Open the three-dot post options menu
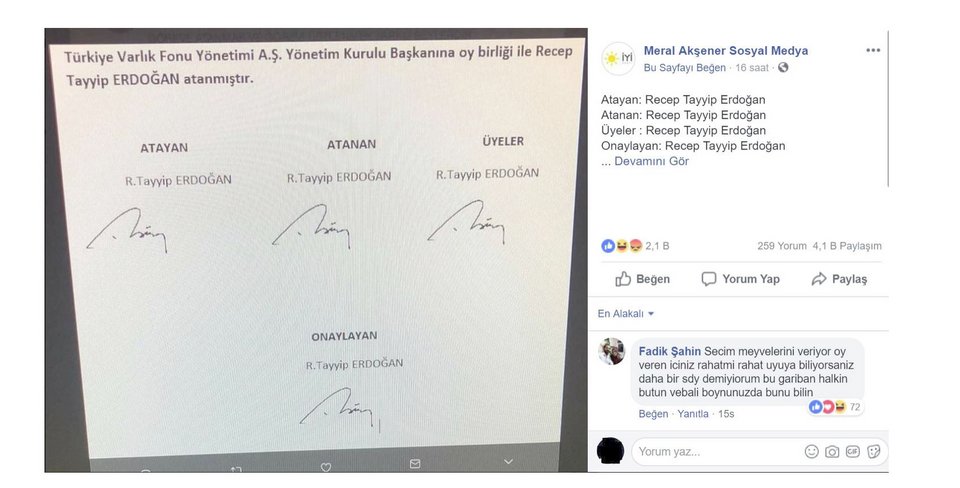 873,50
